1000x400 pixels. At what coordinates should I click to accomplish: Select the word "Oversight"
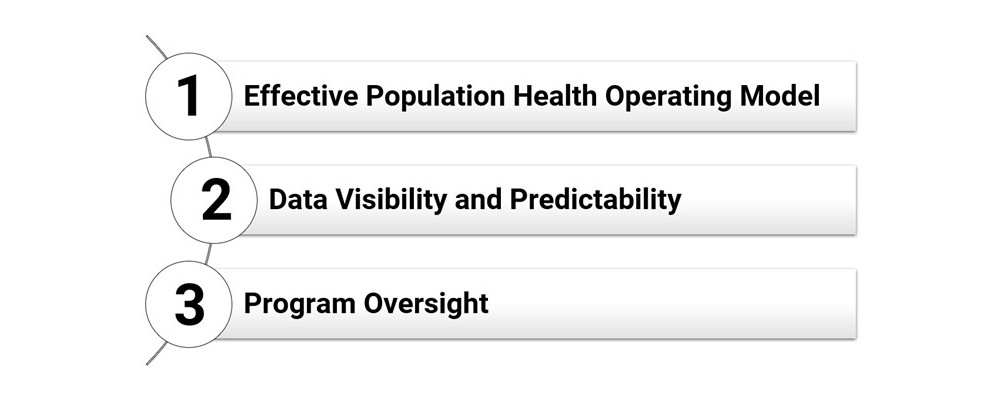[426, 304]
